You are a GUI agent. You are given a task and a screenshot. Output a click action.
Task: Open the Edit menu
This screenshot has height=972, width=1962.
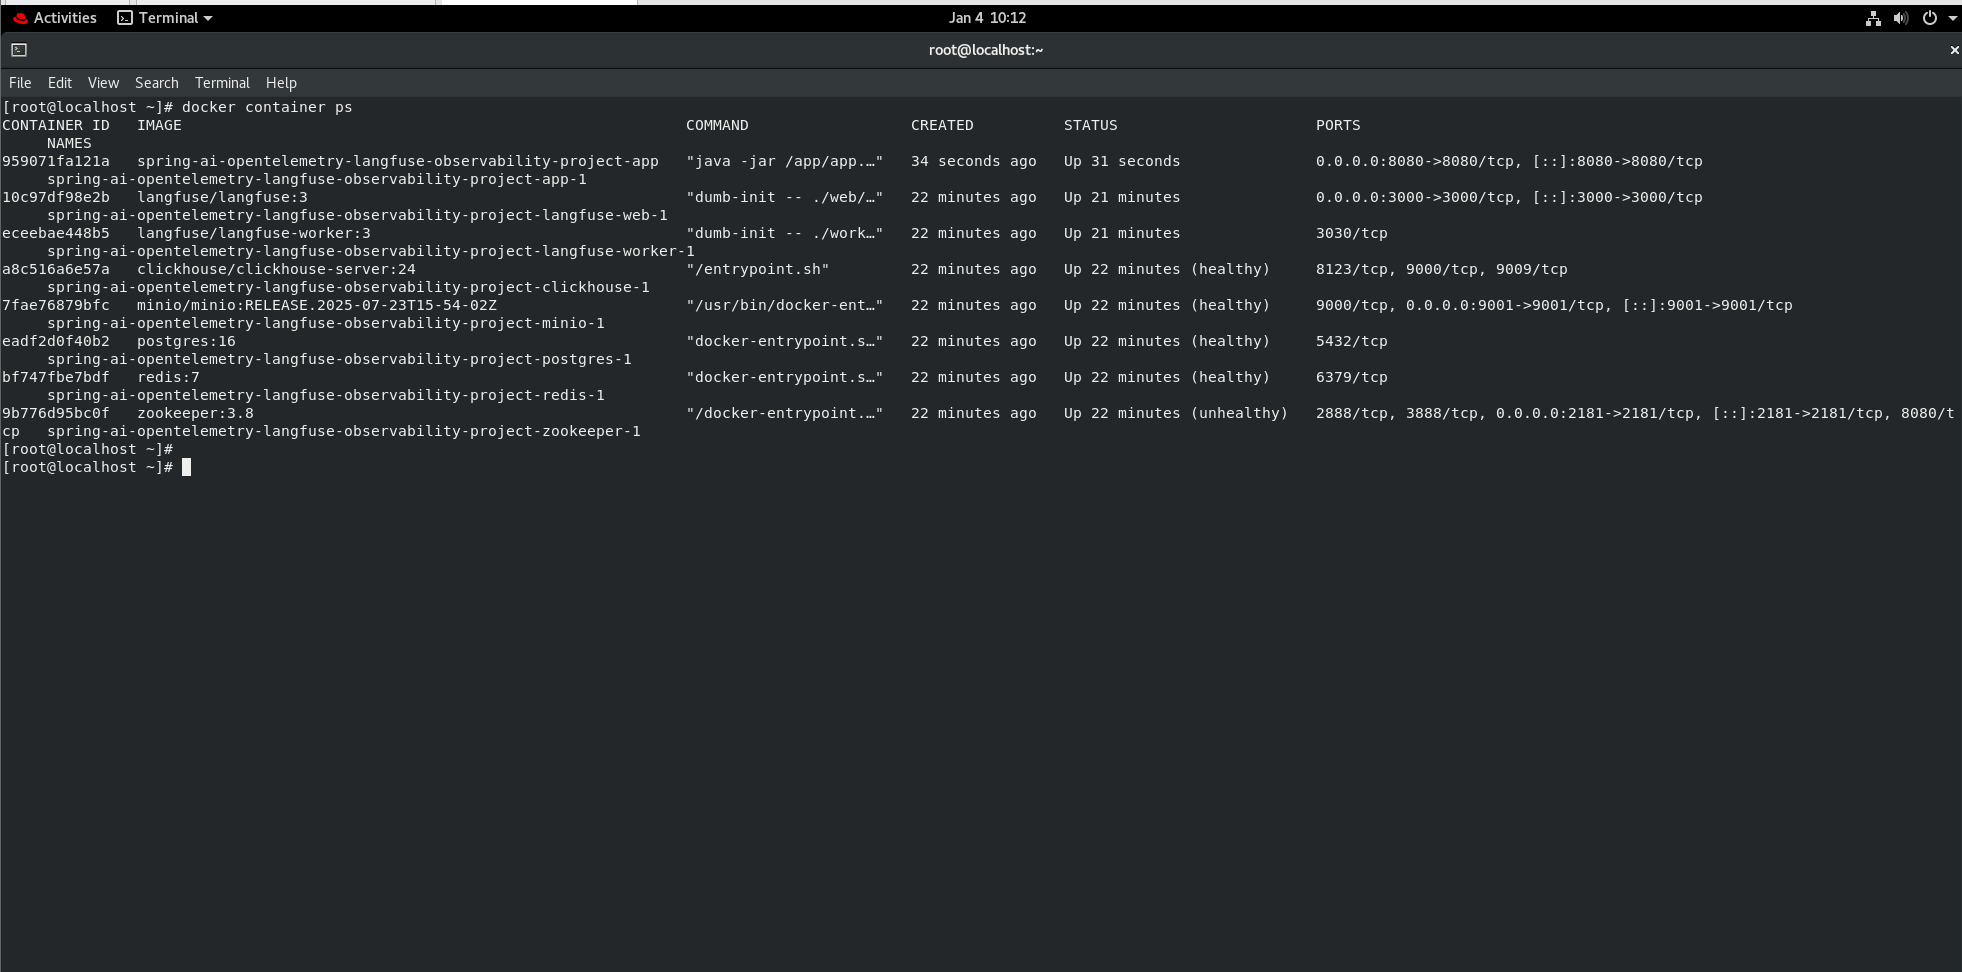coord(59,82)
